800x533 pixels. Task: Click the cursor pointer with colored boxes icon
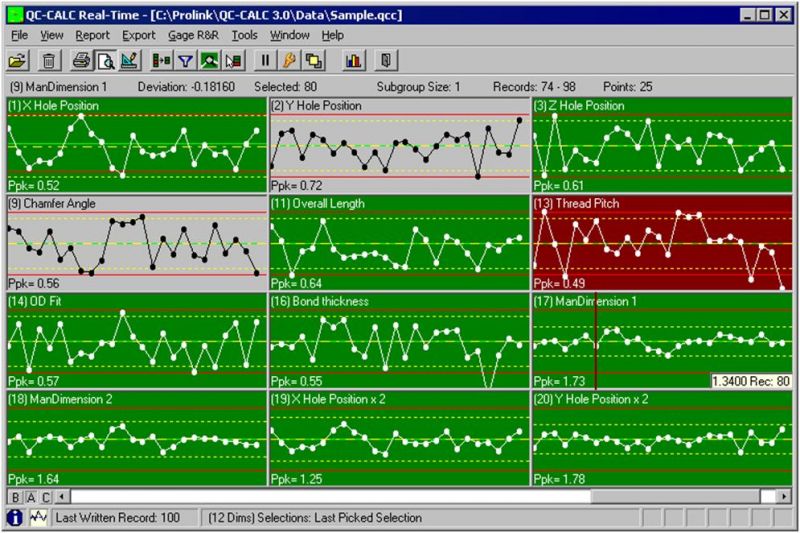coord(233,61)
